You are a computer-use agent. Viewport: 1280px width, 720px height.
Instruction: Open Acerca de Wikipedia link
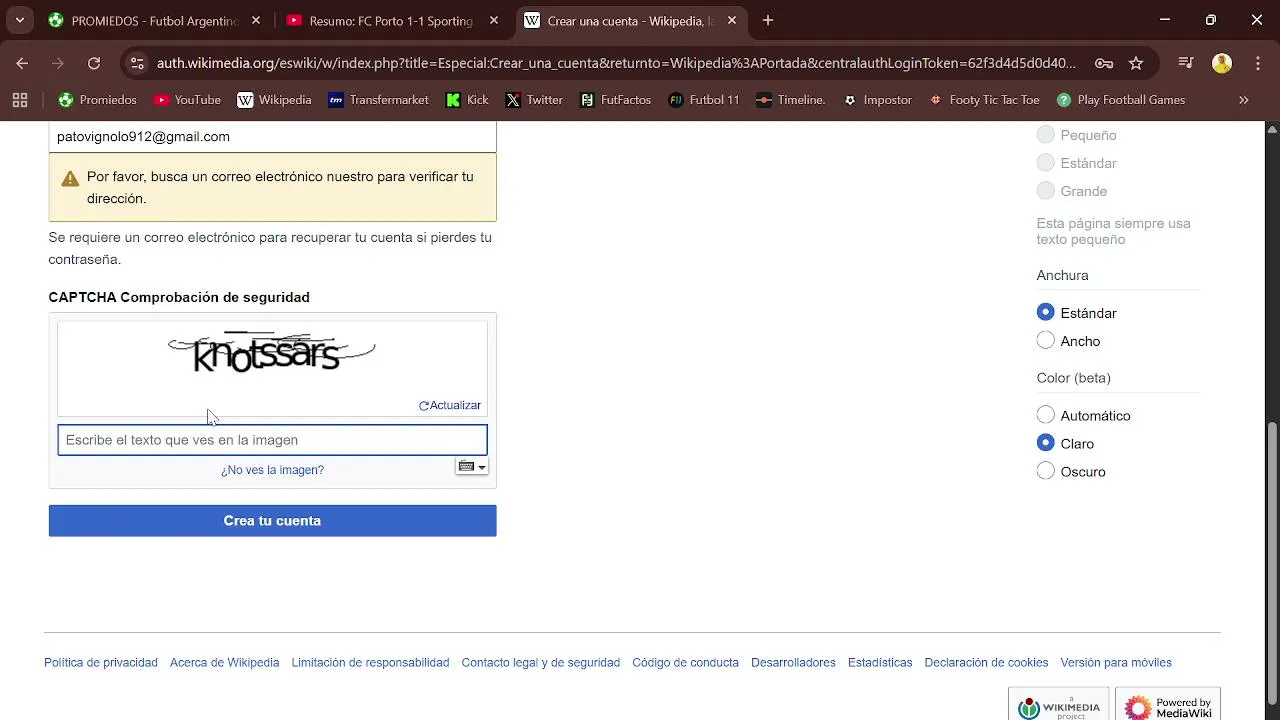[225, 663]
